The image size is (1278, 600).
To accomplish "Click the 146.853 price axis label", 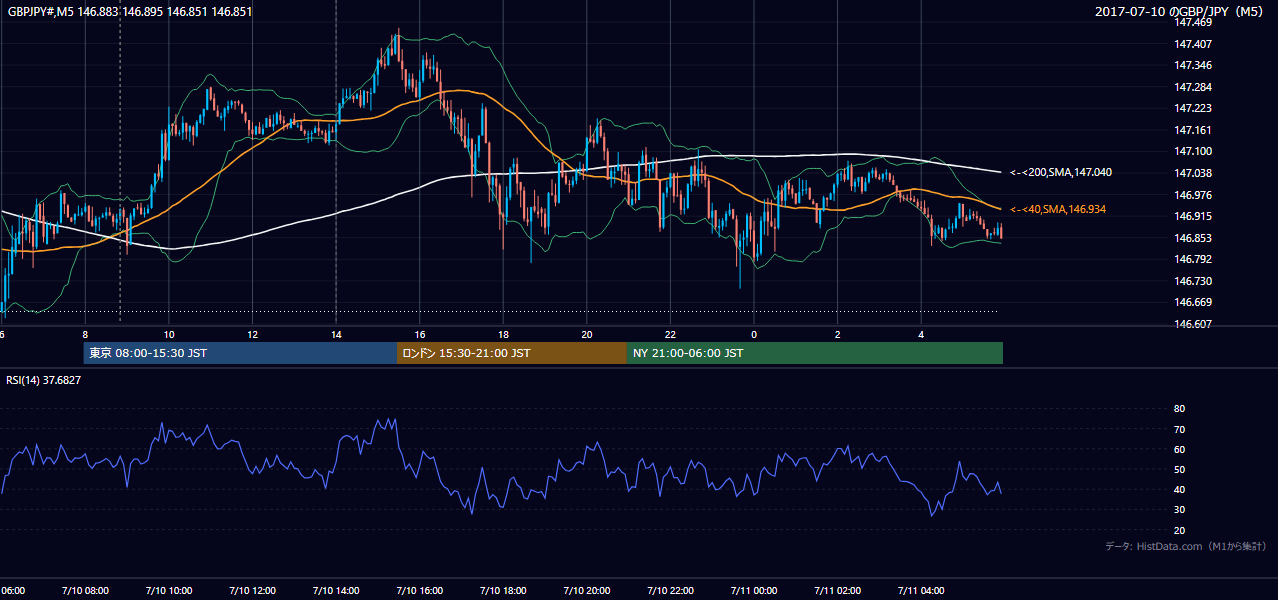I will pos(1193,238).
